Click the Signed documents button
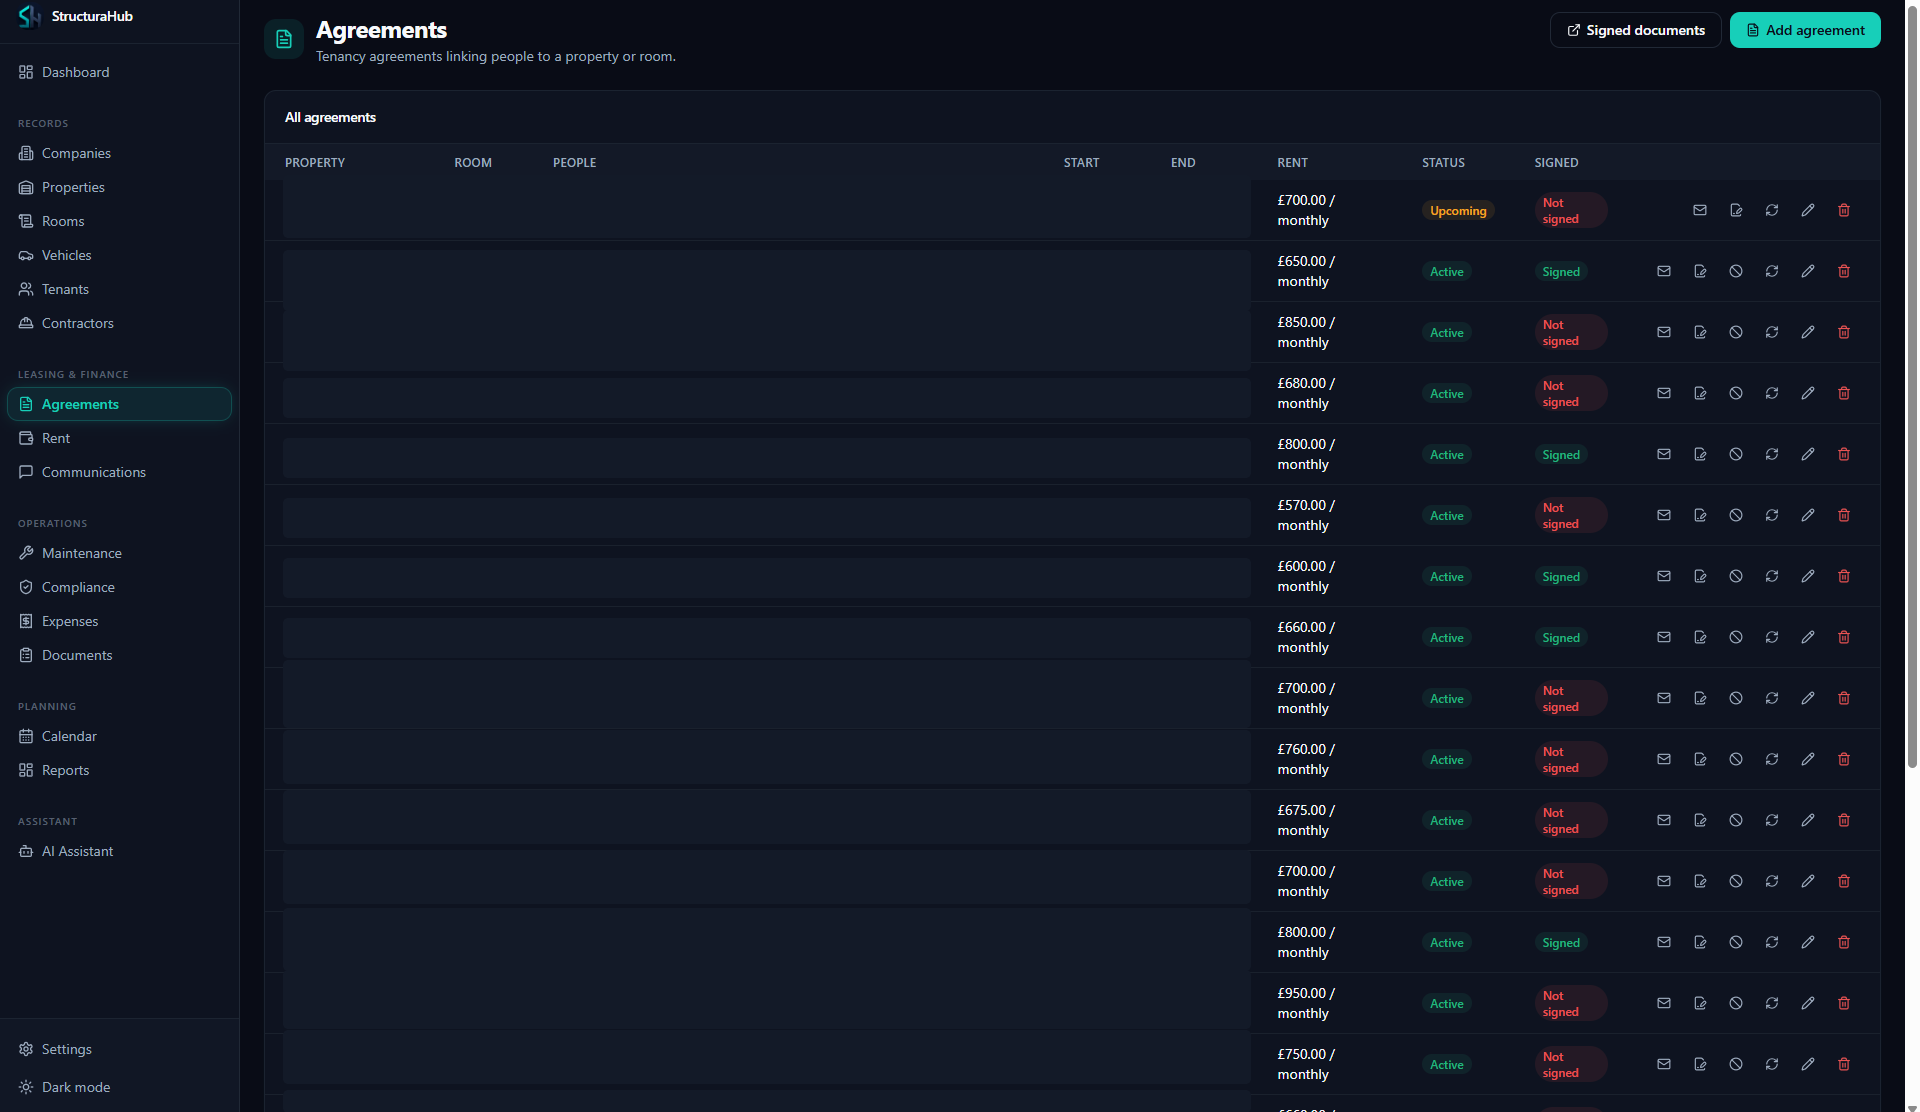The image size is (1920, 1112). pyautogui.click(x=1635, y=30)
